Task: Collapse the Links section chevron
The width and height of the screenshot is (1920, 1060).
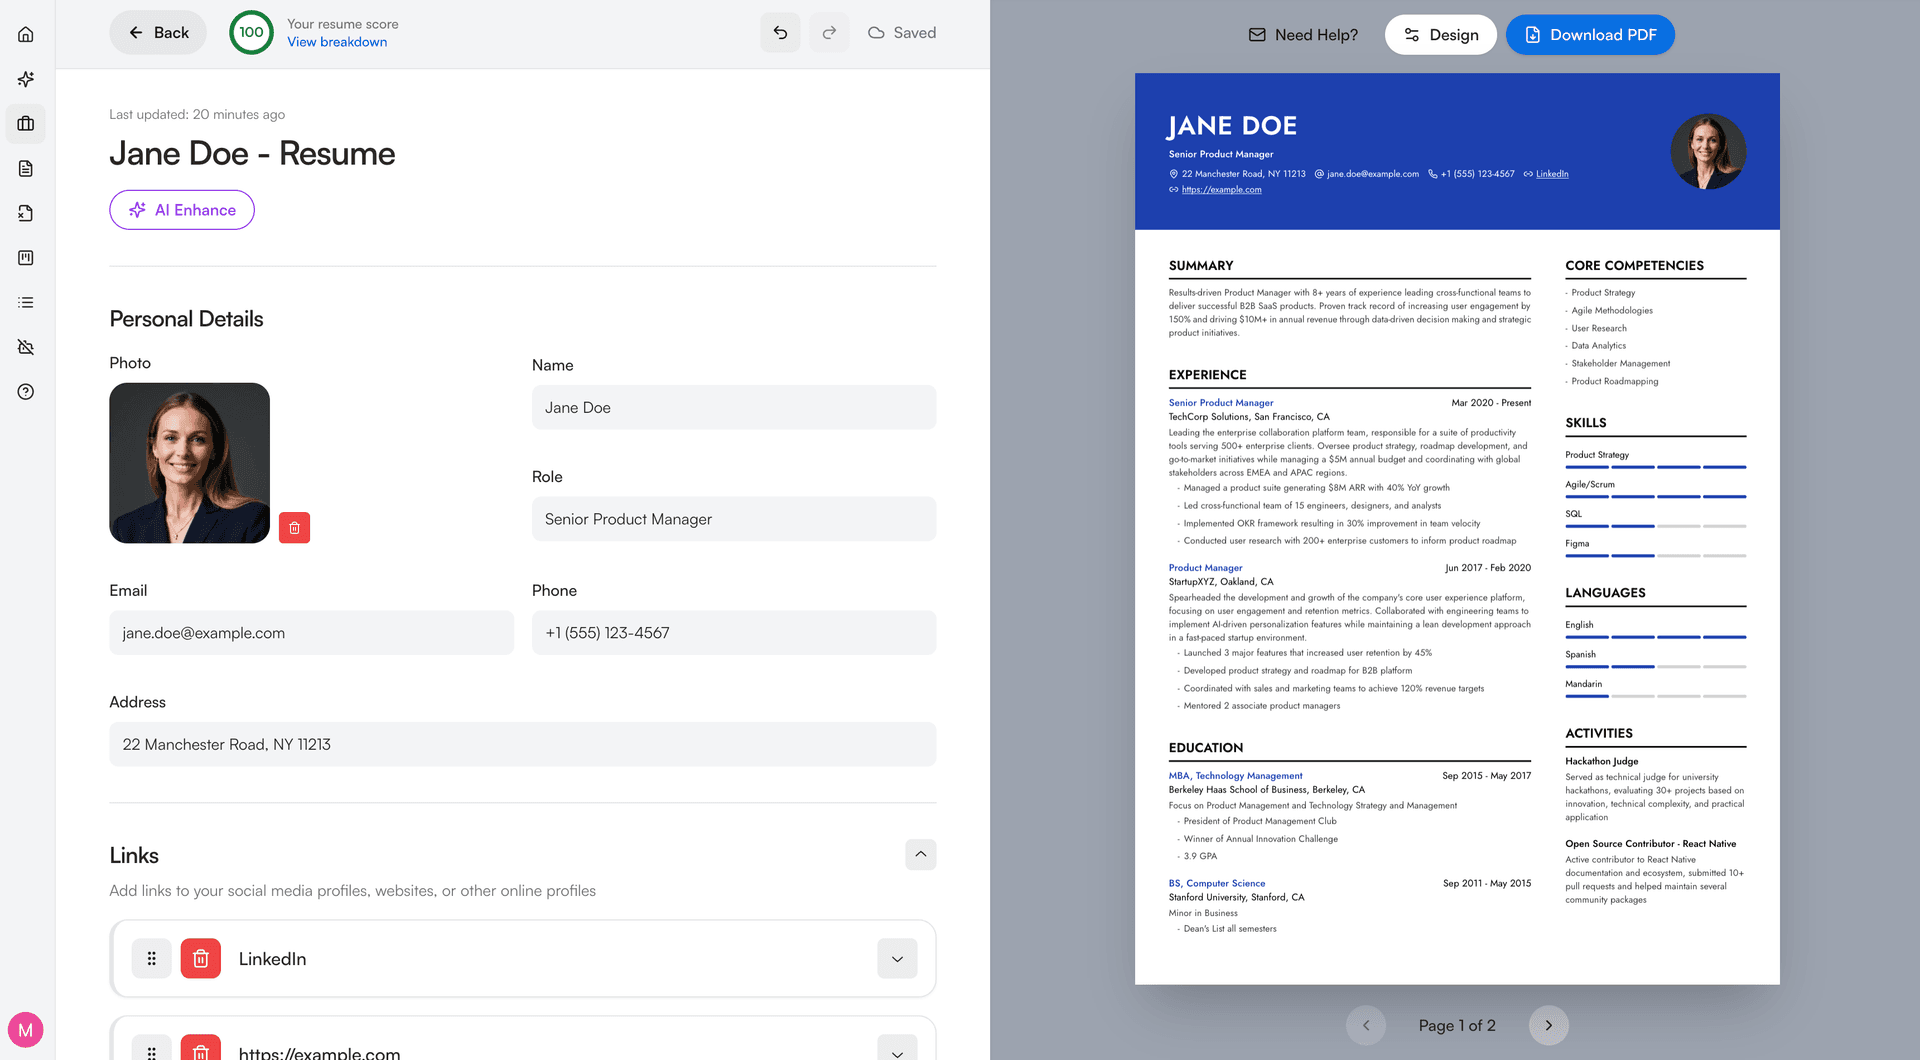Action: [921, 854]
